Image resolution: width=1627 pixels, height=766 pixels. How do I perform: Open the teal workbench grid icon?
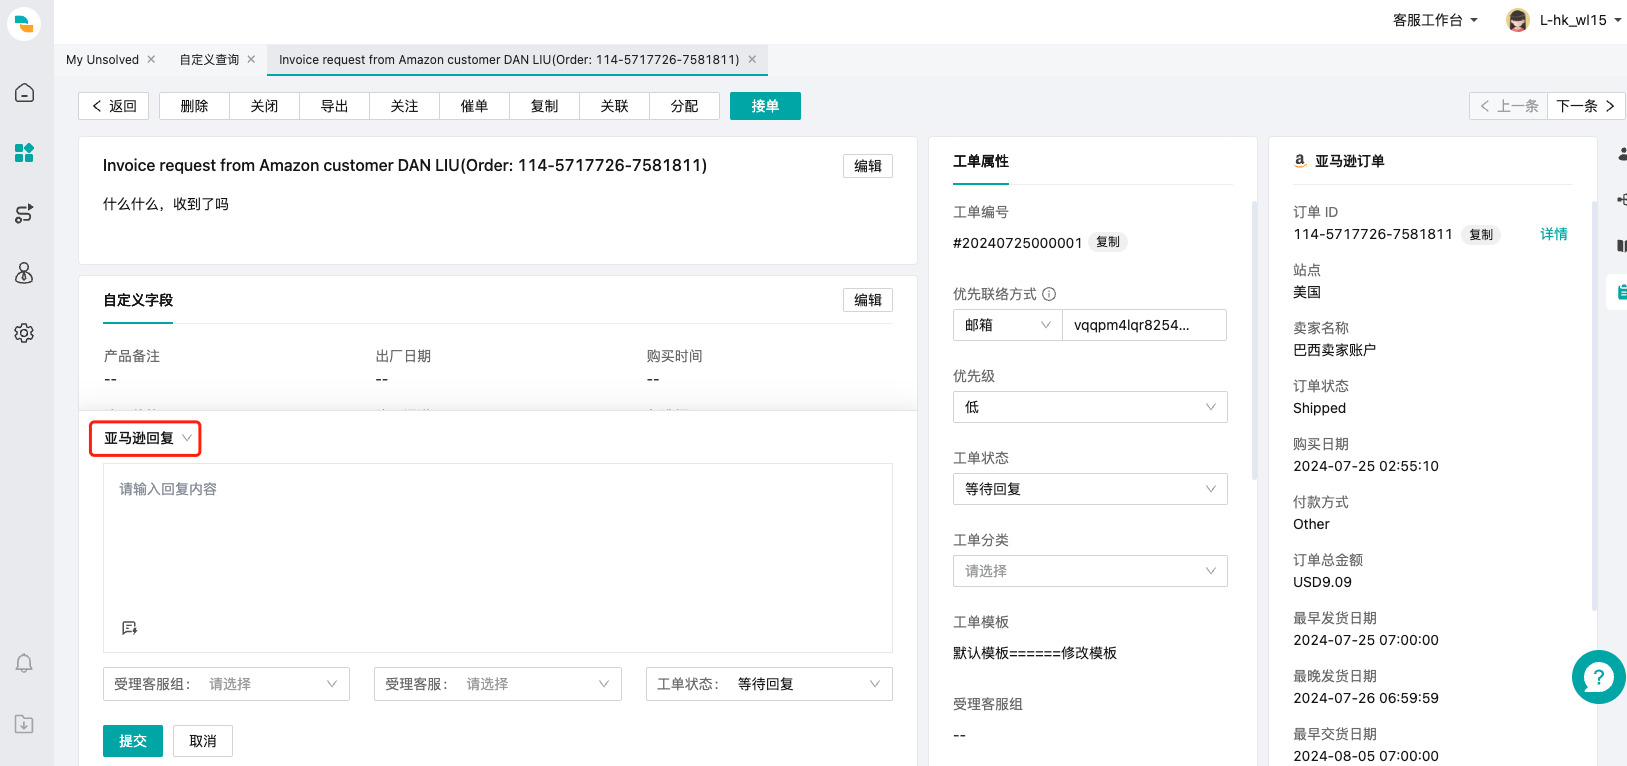tap(24, 153)
